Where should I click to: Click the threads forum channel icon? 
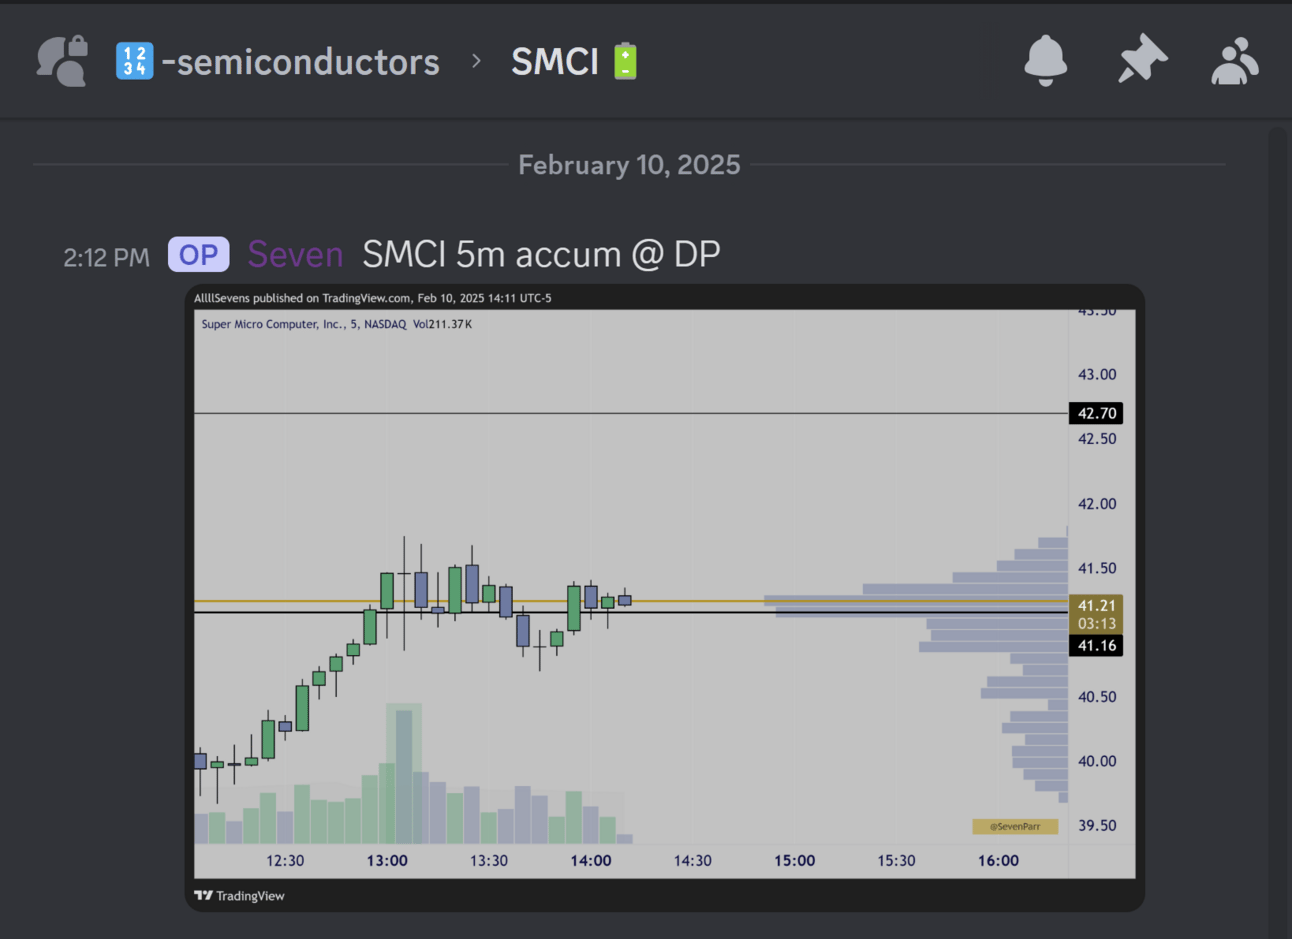tap(62, 61)
